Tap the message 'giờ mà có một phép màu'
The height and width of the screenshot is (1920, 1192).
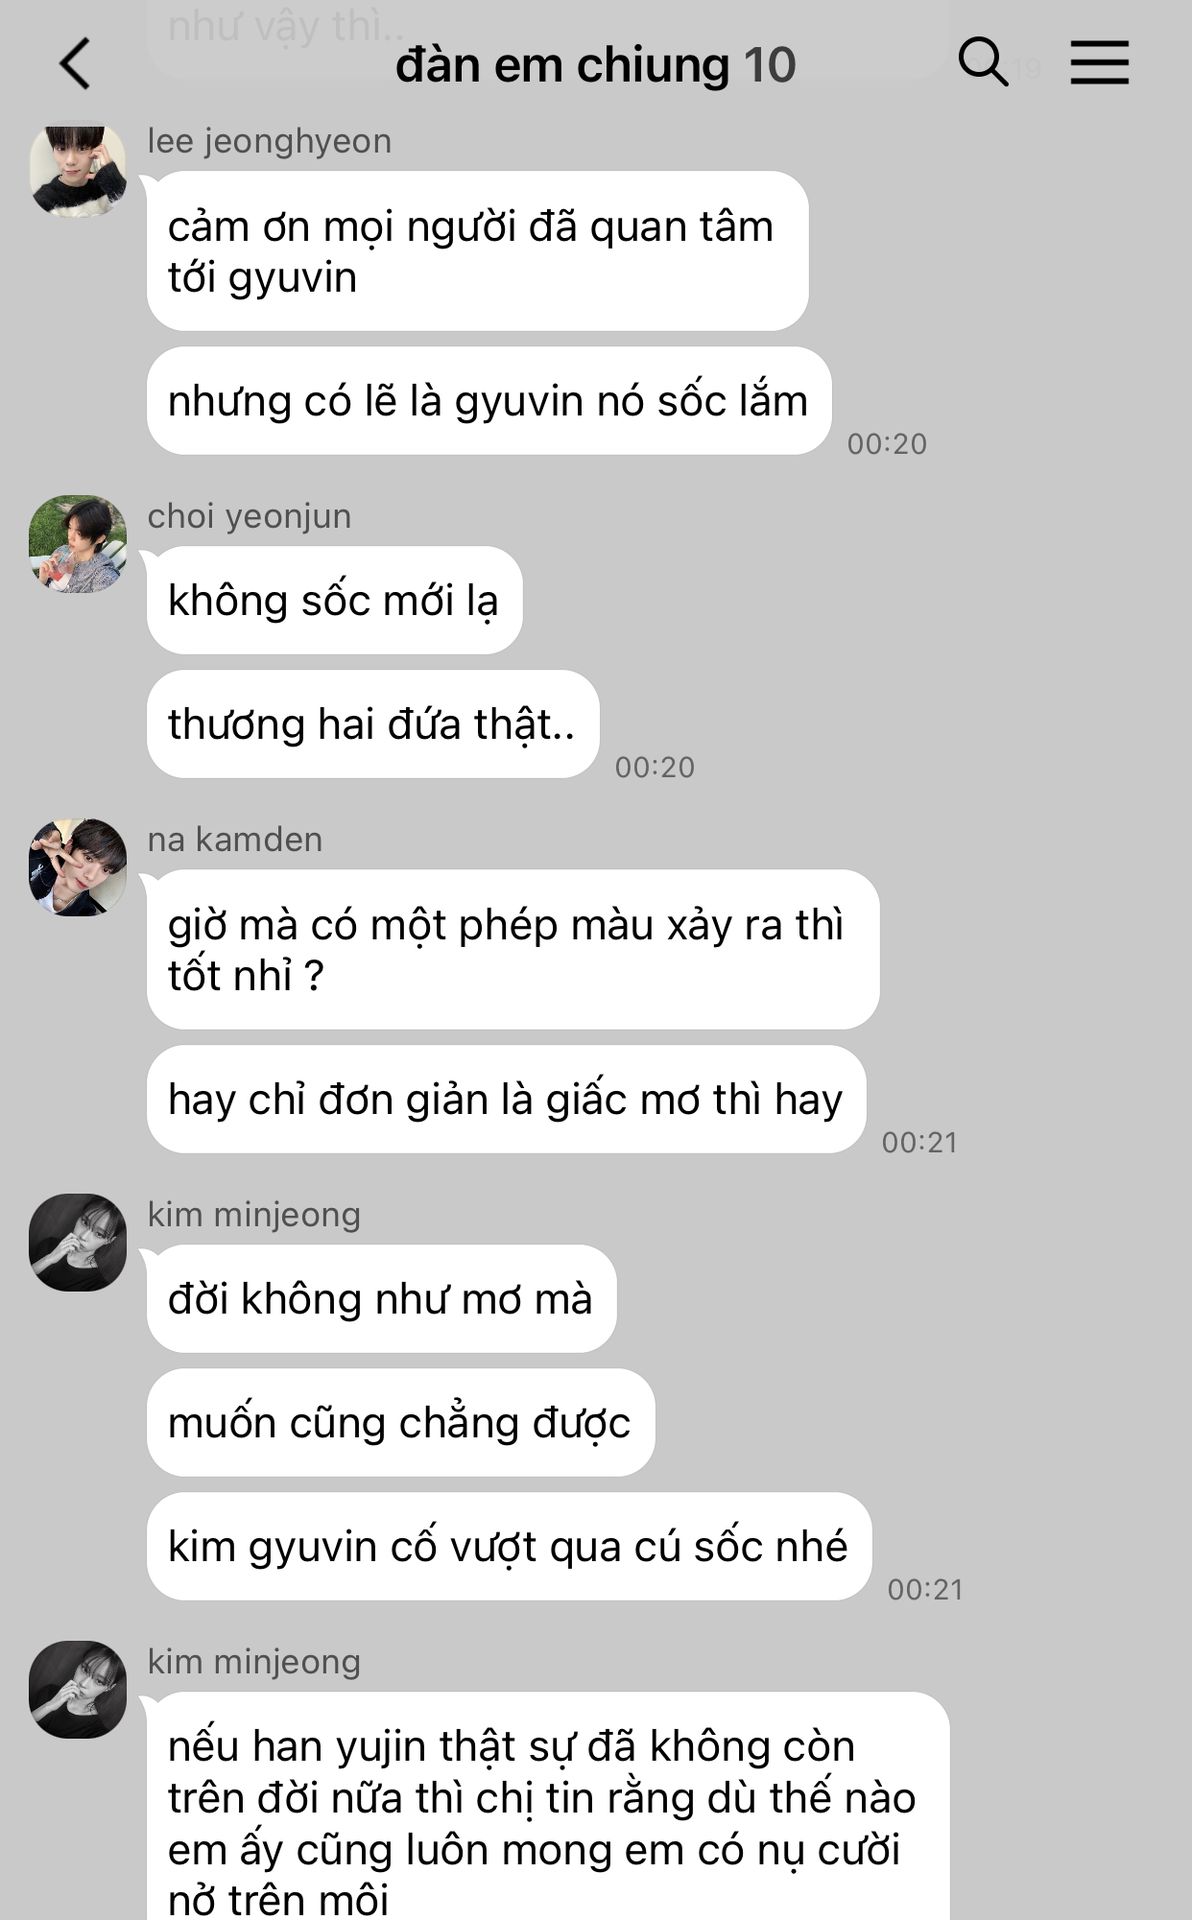[x=513, y=949]
